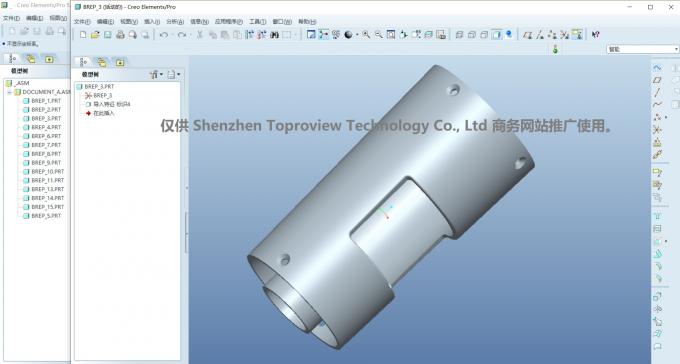Click the Refit view icon

point(391,35)
